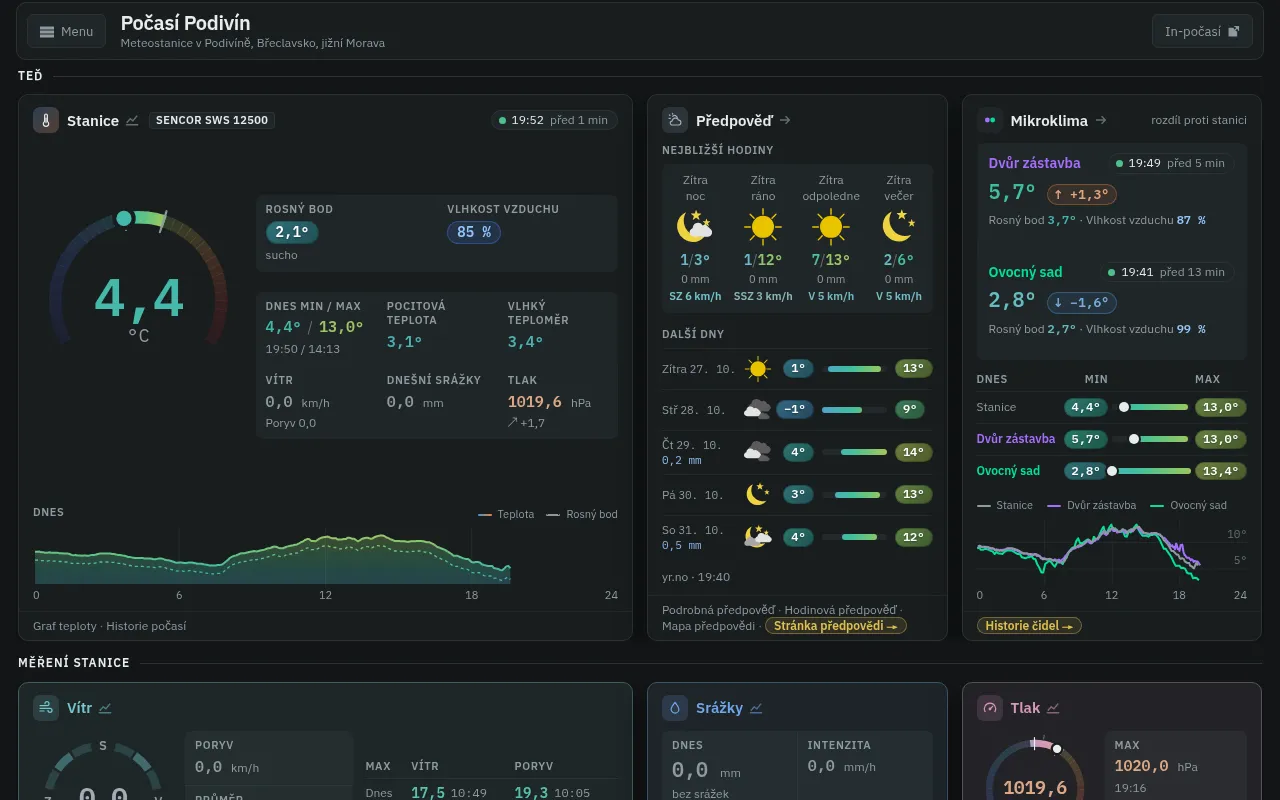
Task: Open the Menu hamburger button
Action: click(x=66, y=31)
